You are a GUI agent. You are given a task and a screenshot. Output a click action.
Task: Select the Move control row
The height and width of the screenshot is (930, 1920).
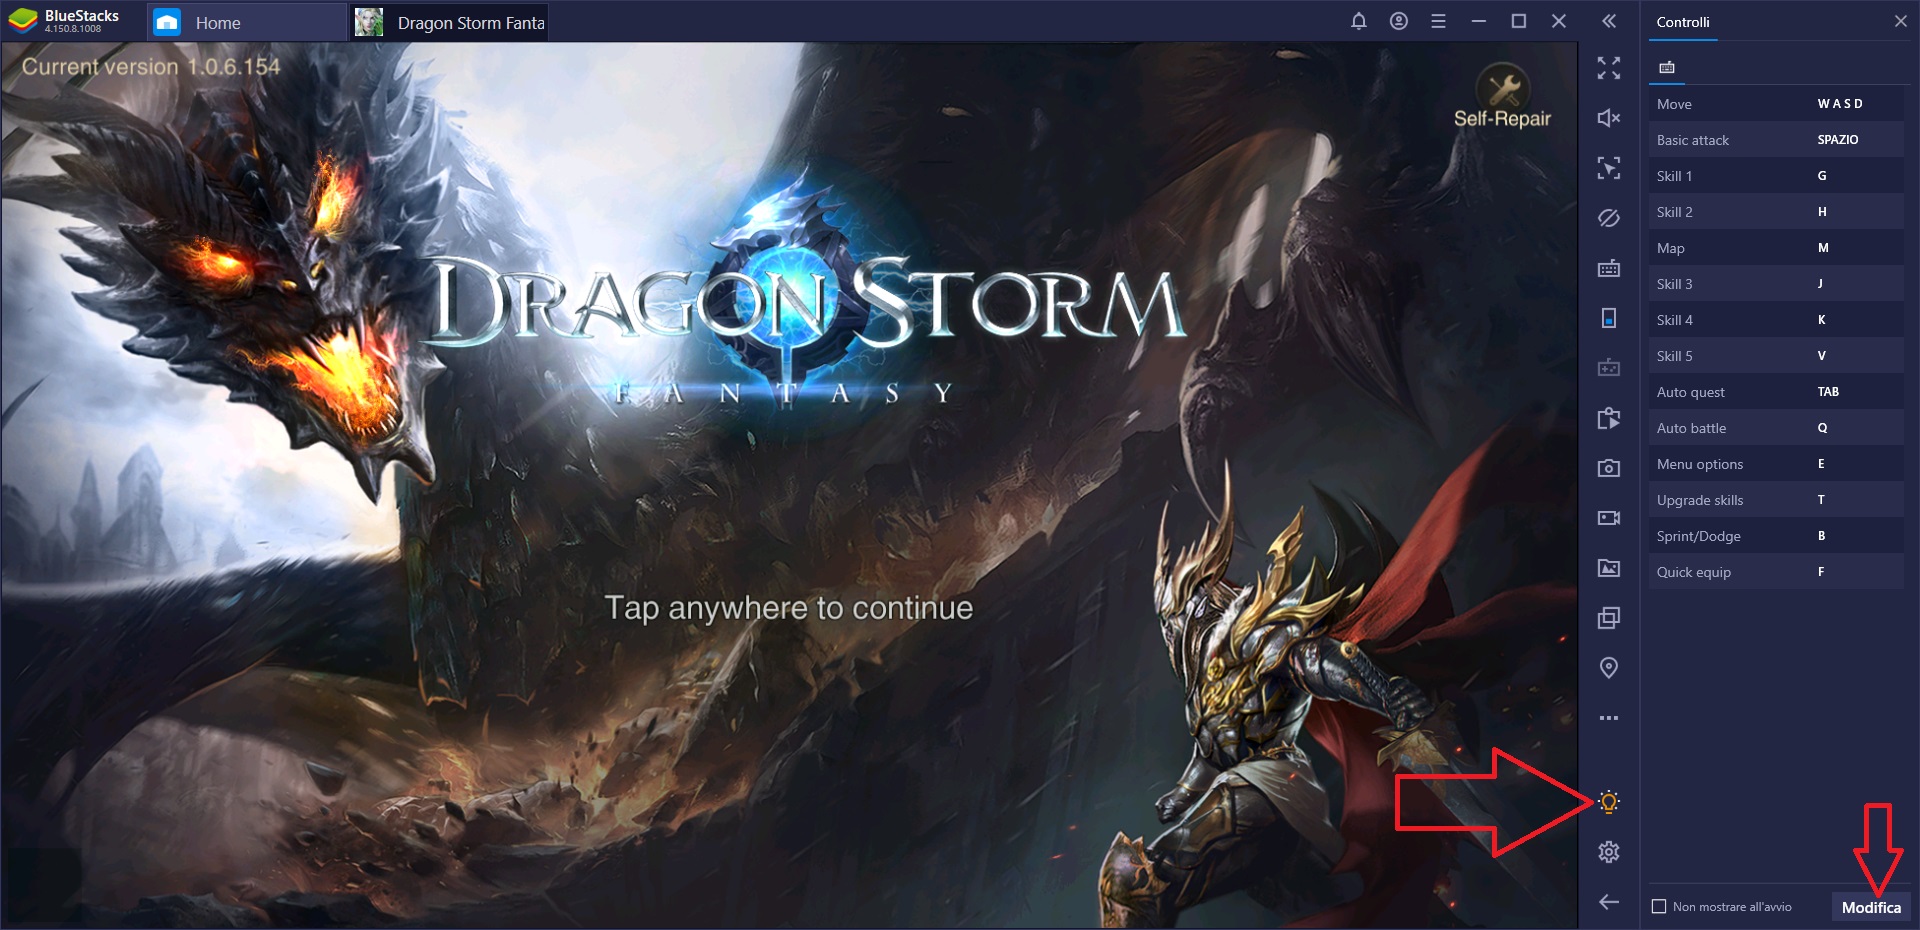tap(1776, 104)
